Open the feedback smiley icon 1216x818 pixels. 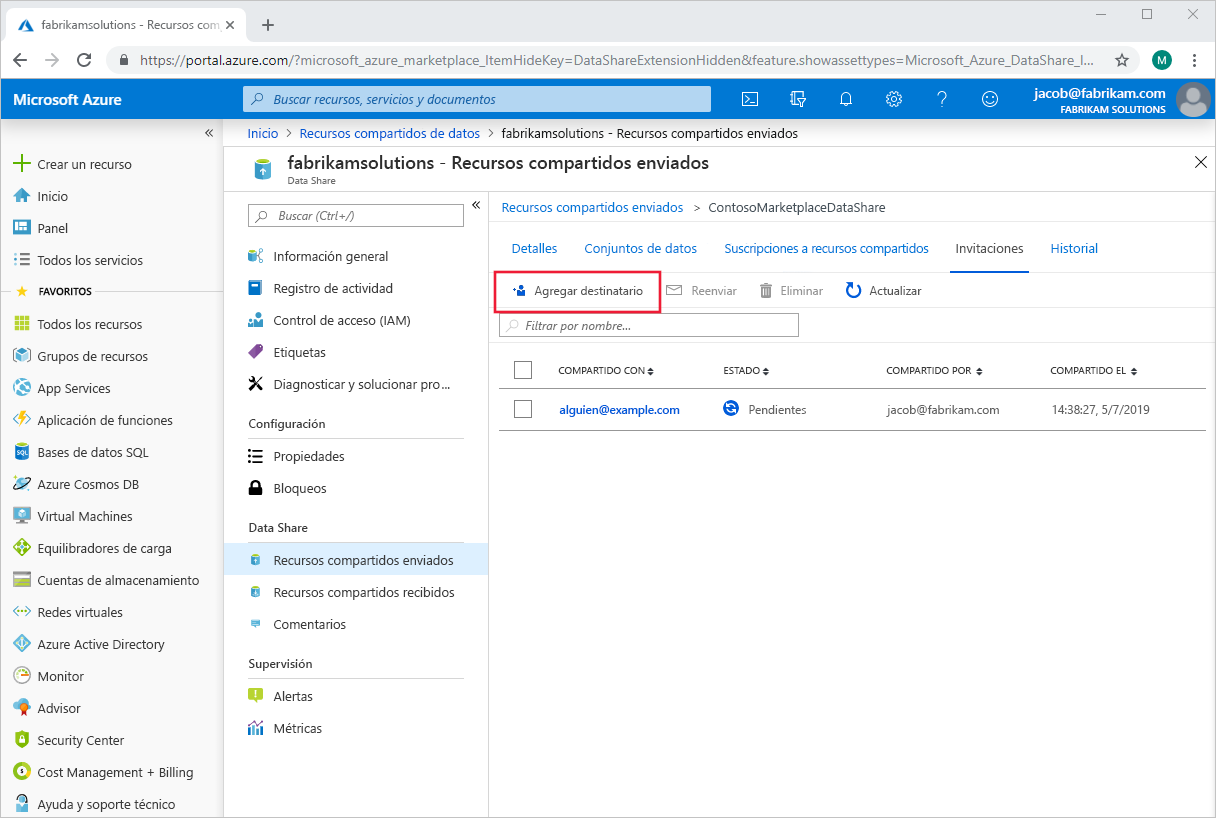[989, 99]
